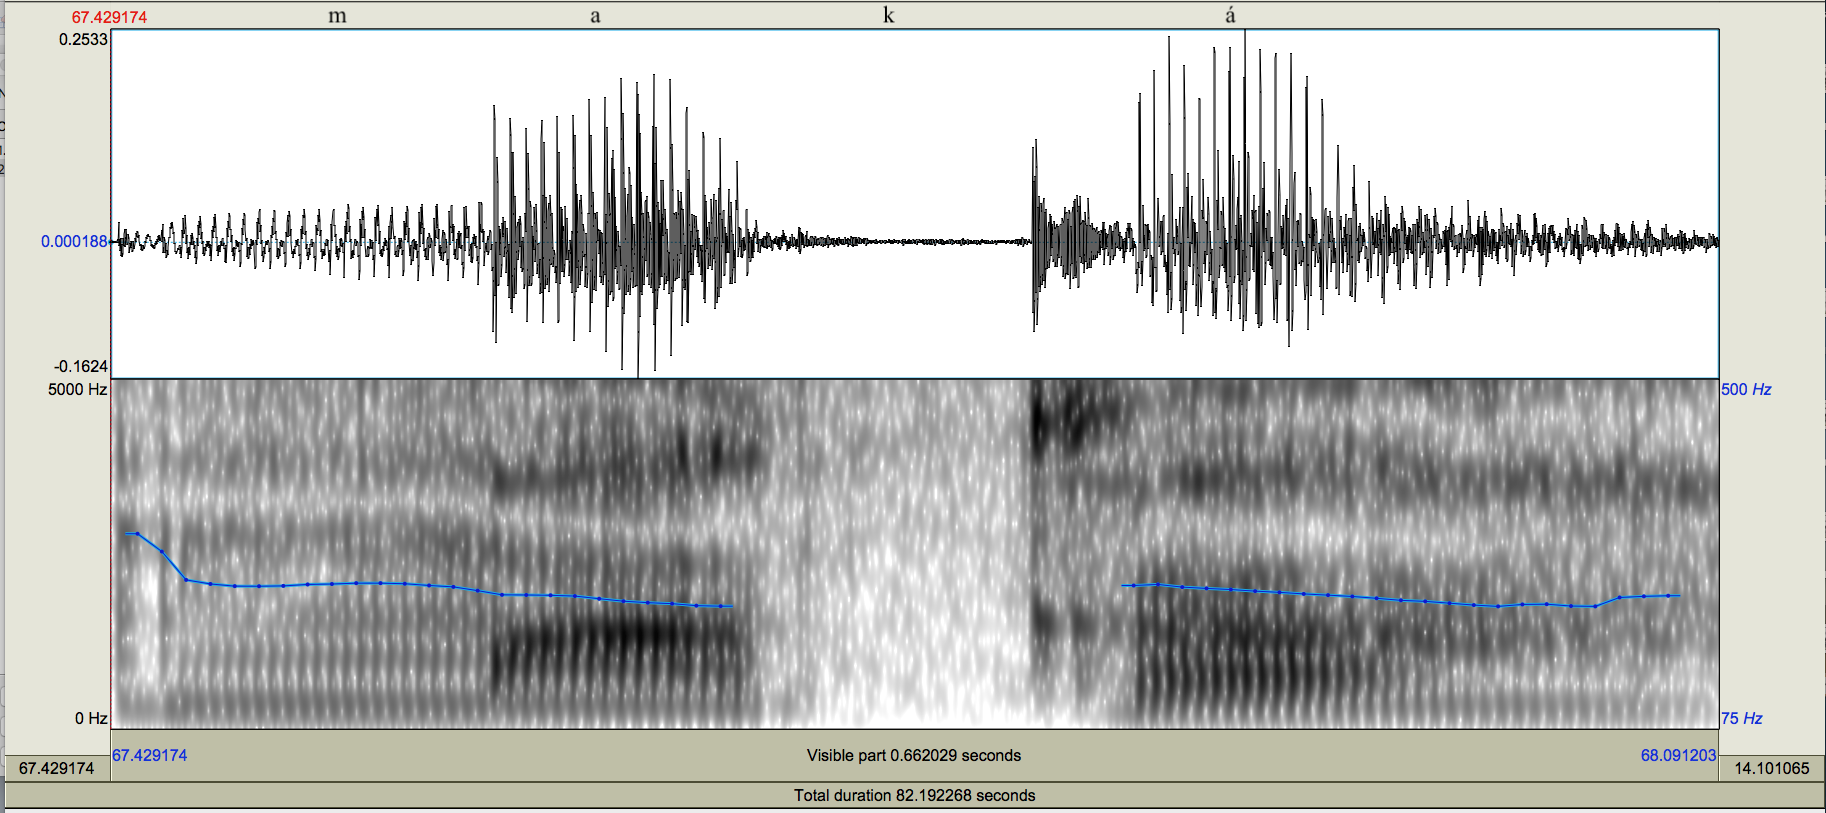
Task: Click the blue window end time 68.091203
Action: (x=1677, y=755)
